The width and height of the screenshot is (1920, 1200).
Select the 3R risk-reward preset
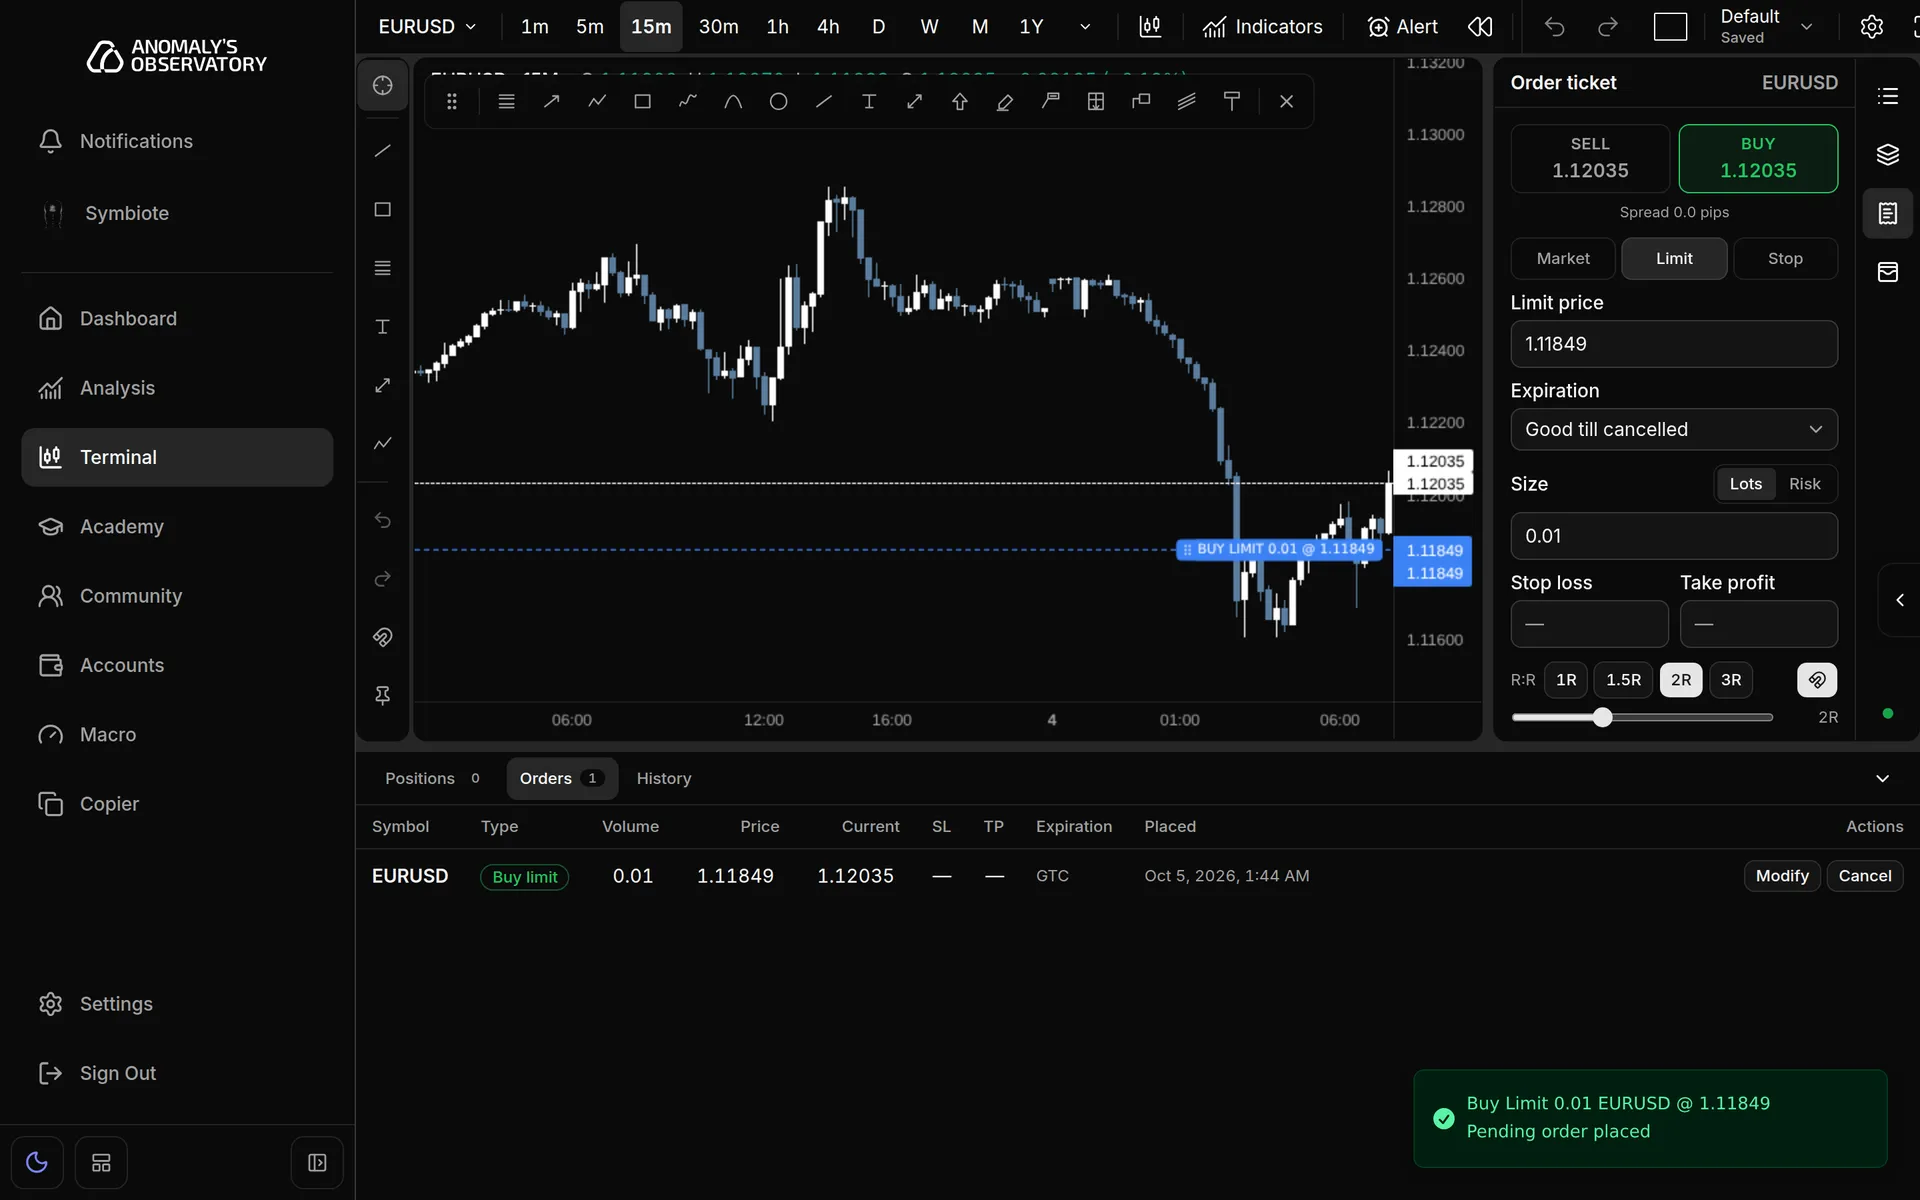tap(1730, 680)
